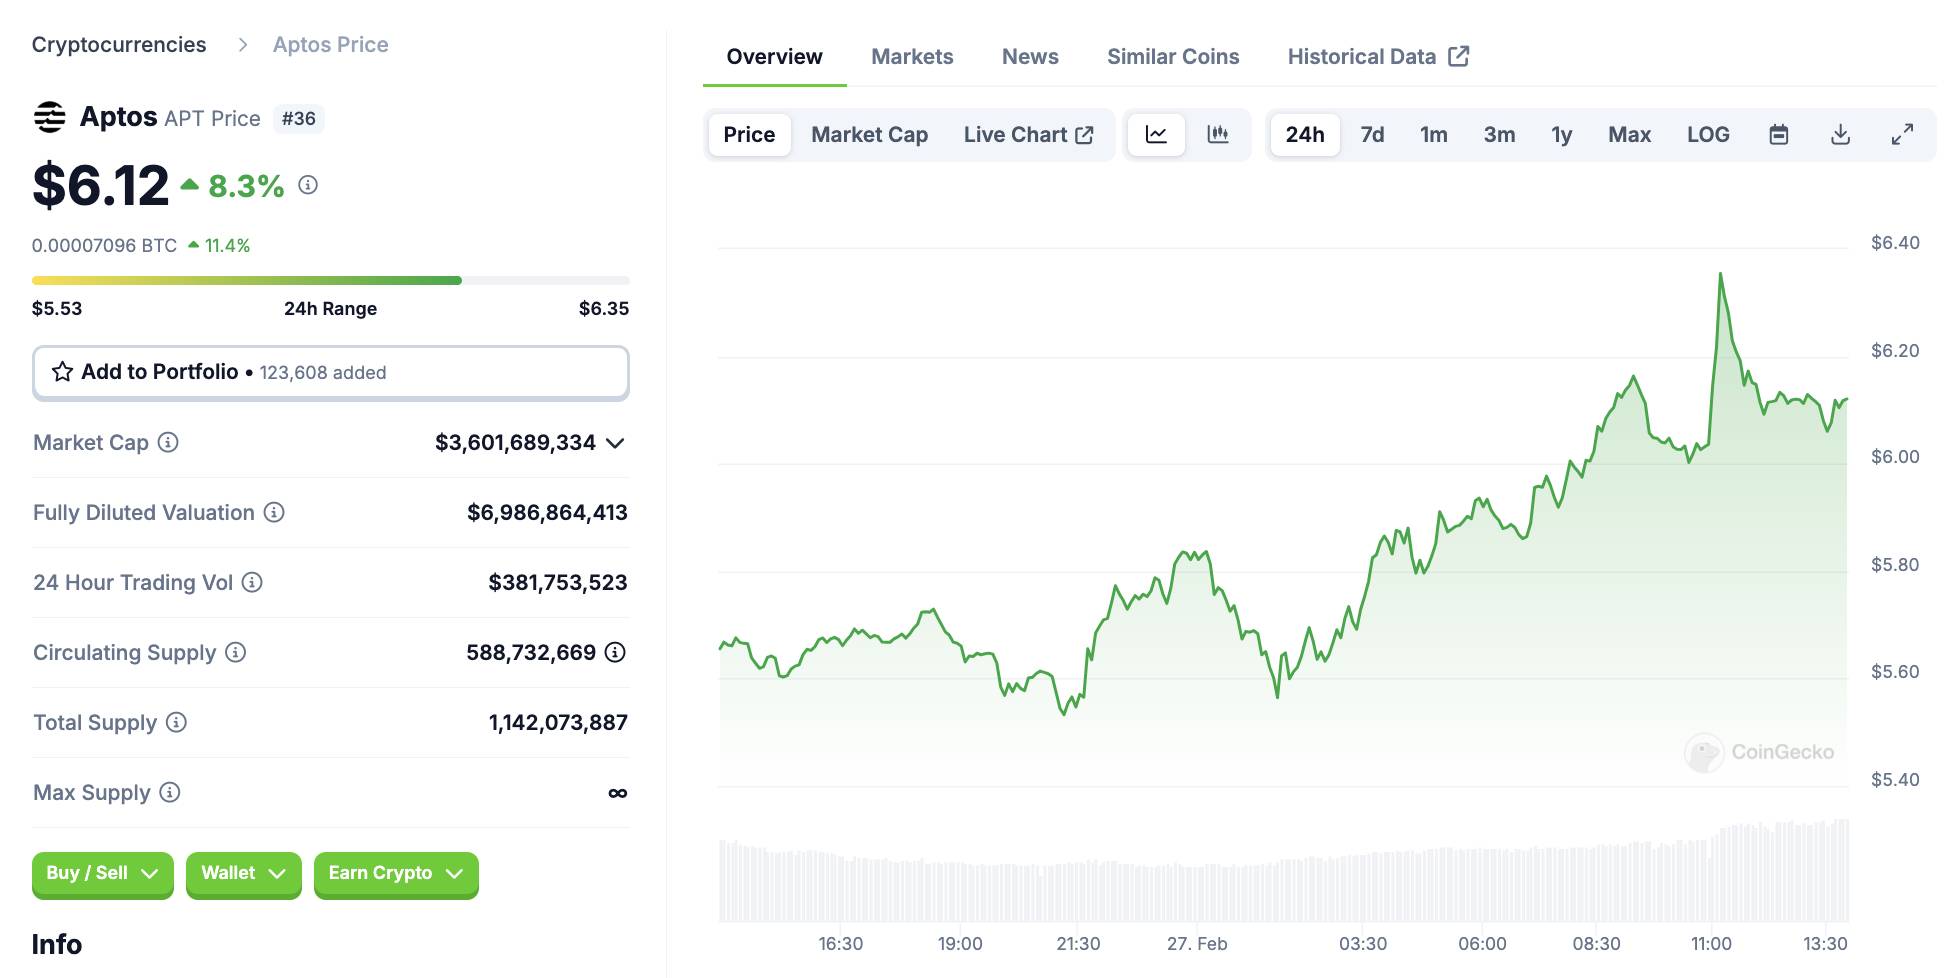Open the Historical Data tab
1952x978 pixels.
point(1377,57)
